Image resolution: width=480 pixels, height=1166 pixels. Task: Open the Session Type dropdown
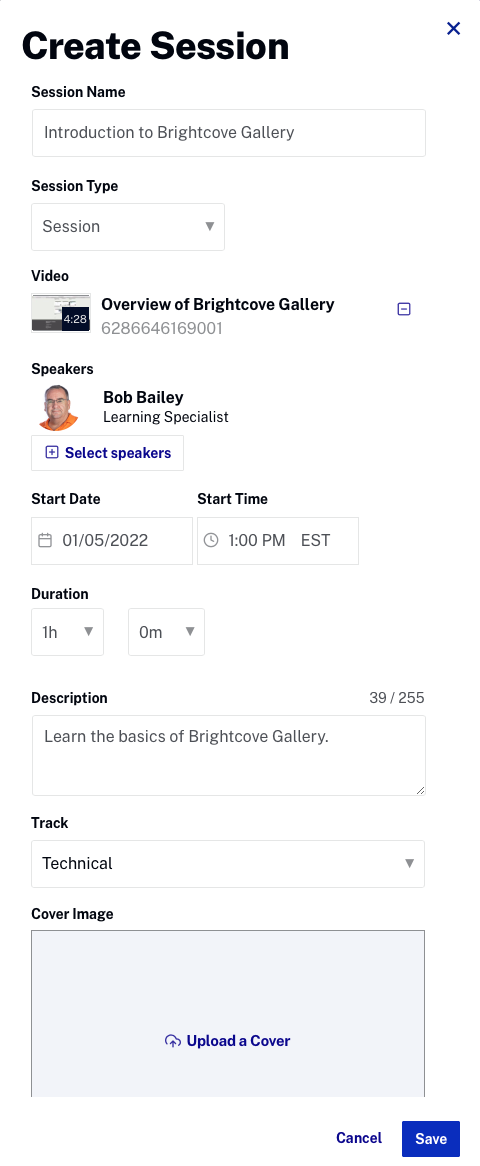click(128, 227)
